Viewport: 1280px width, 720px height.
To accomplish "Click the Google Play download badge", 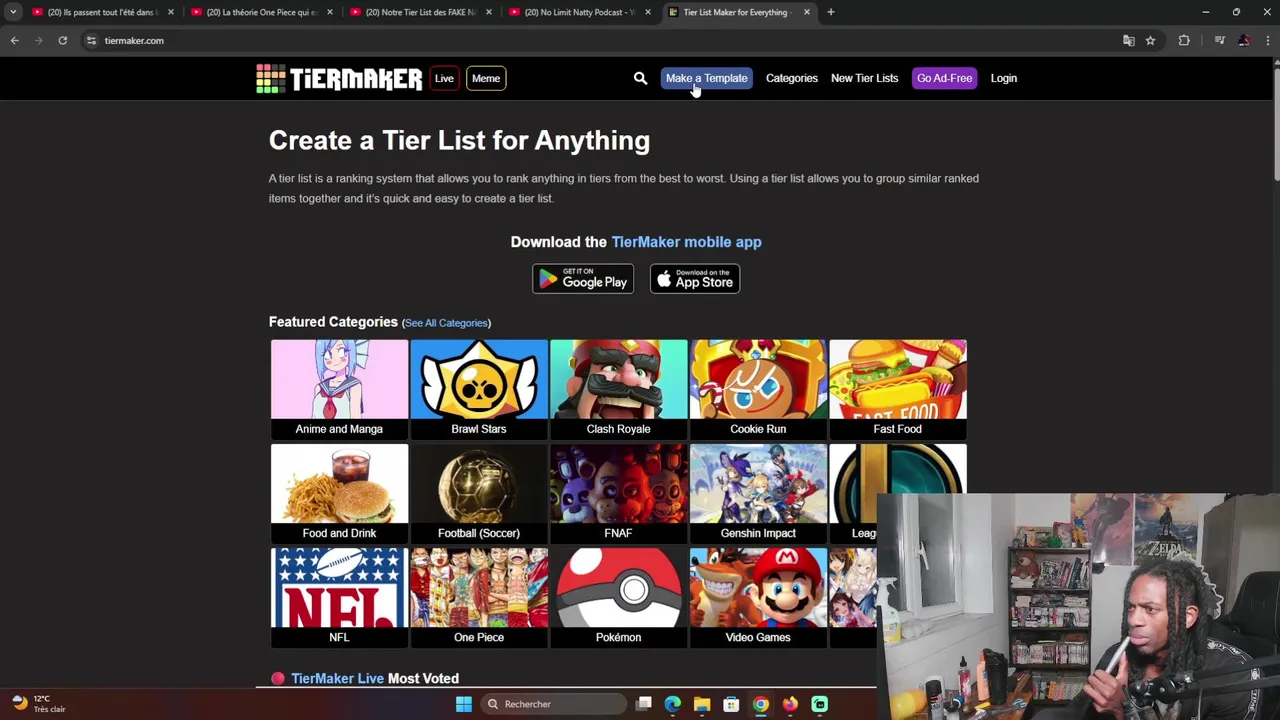I will tap(583, 279).
